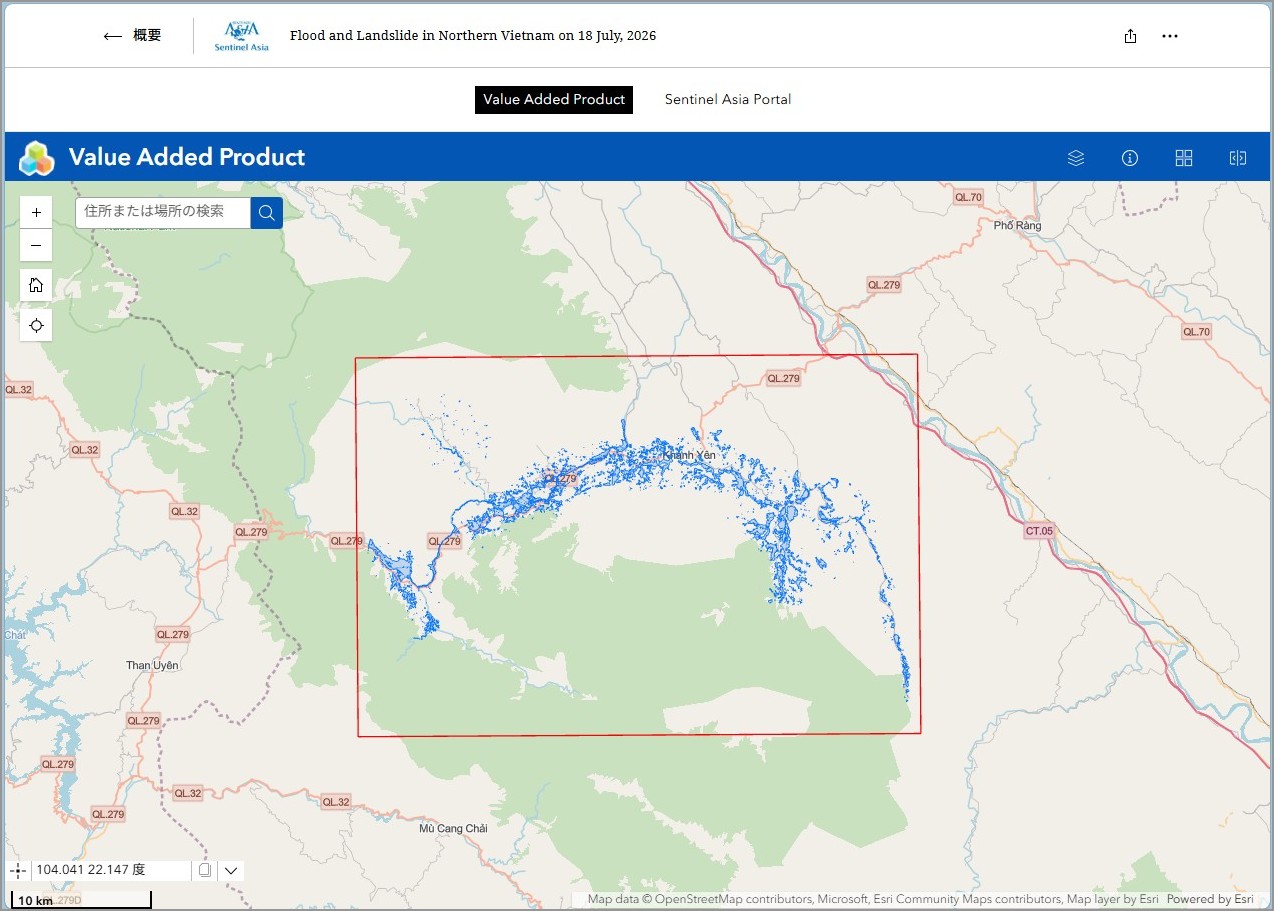Click the QL.70 marker near Phố Ràng

969,197
